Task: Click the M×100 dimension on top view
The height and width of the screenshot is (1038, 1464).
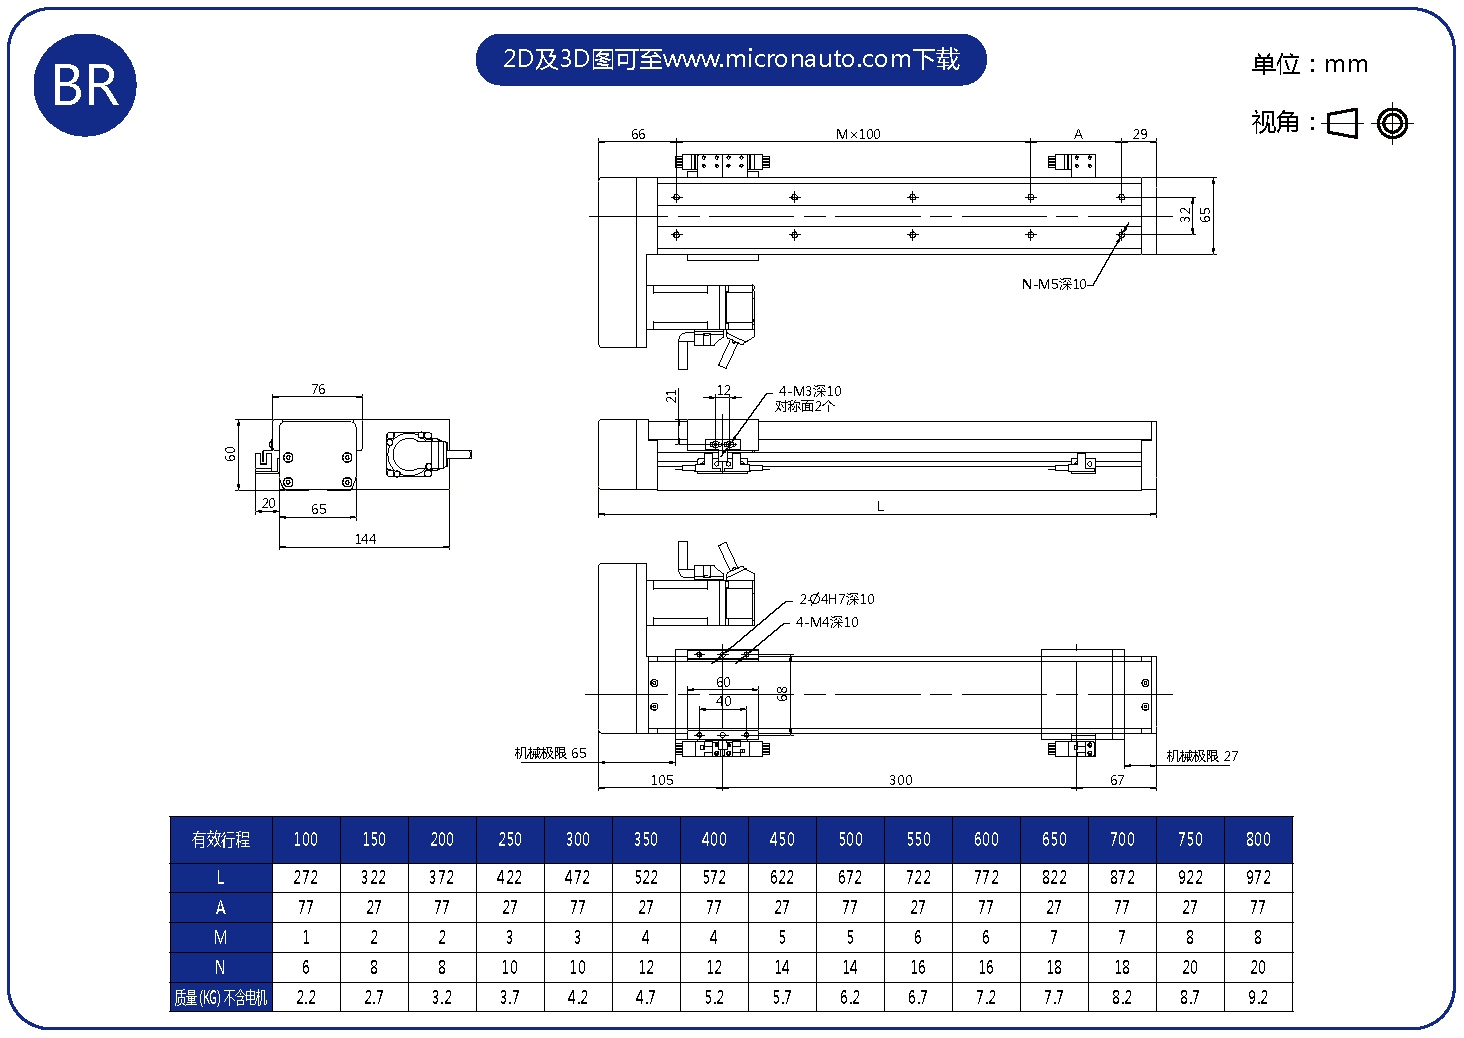Action: pos(858,134)
